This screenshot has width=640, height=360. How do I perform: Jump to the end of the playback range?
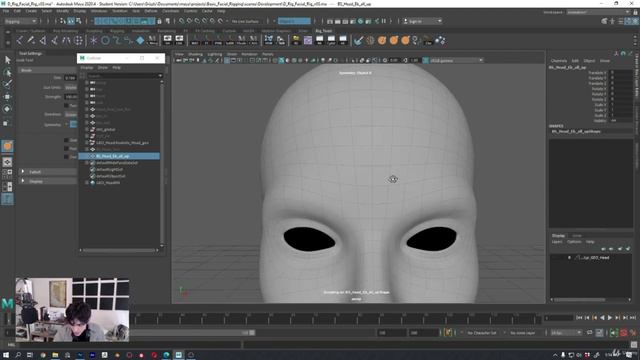tap(633, 318)
